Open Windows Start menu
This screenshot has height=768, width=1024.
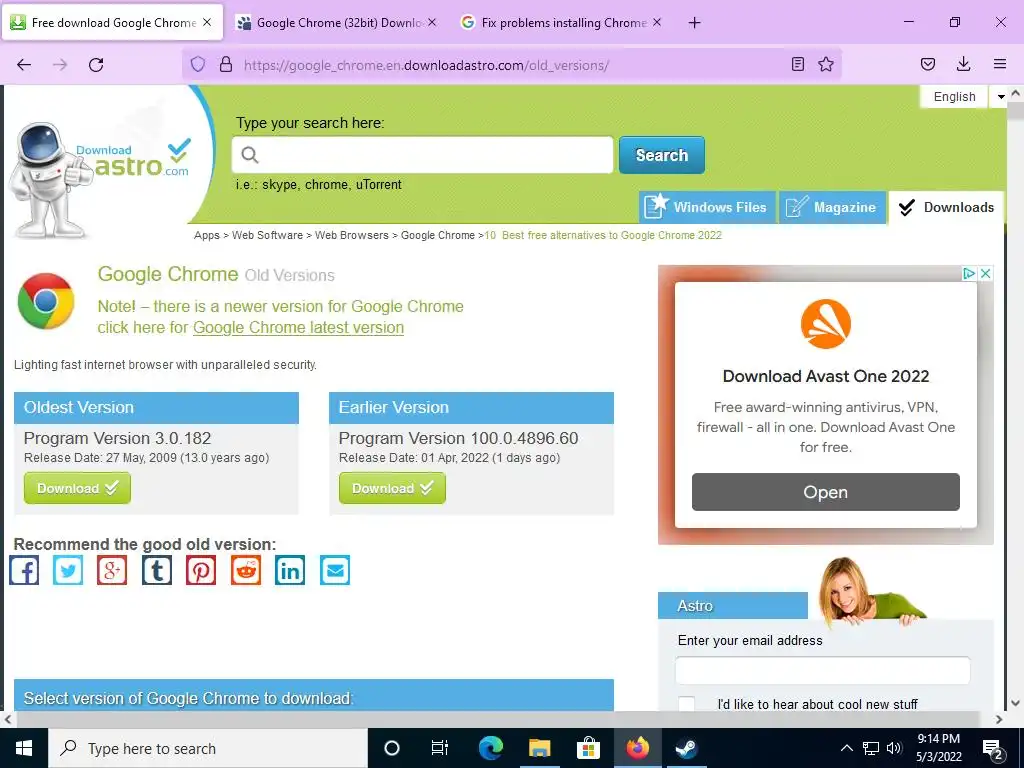click(24, 748)
